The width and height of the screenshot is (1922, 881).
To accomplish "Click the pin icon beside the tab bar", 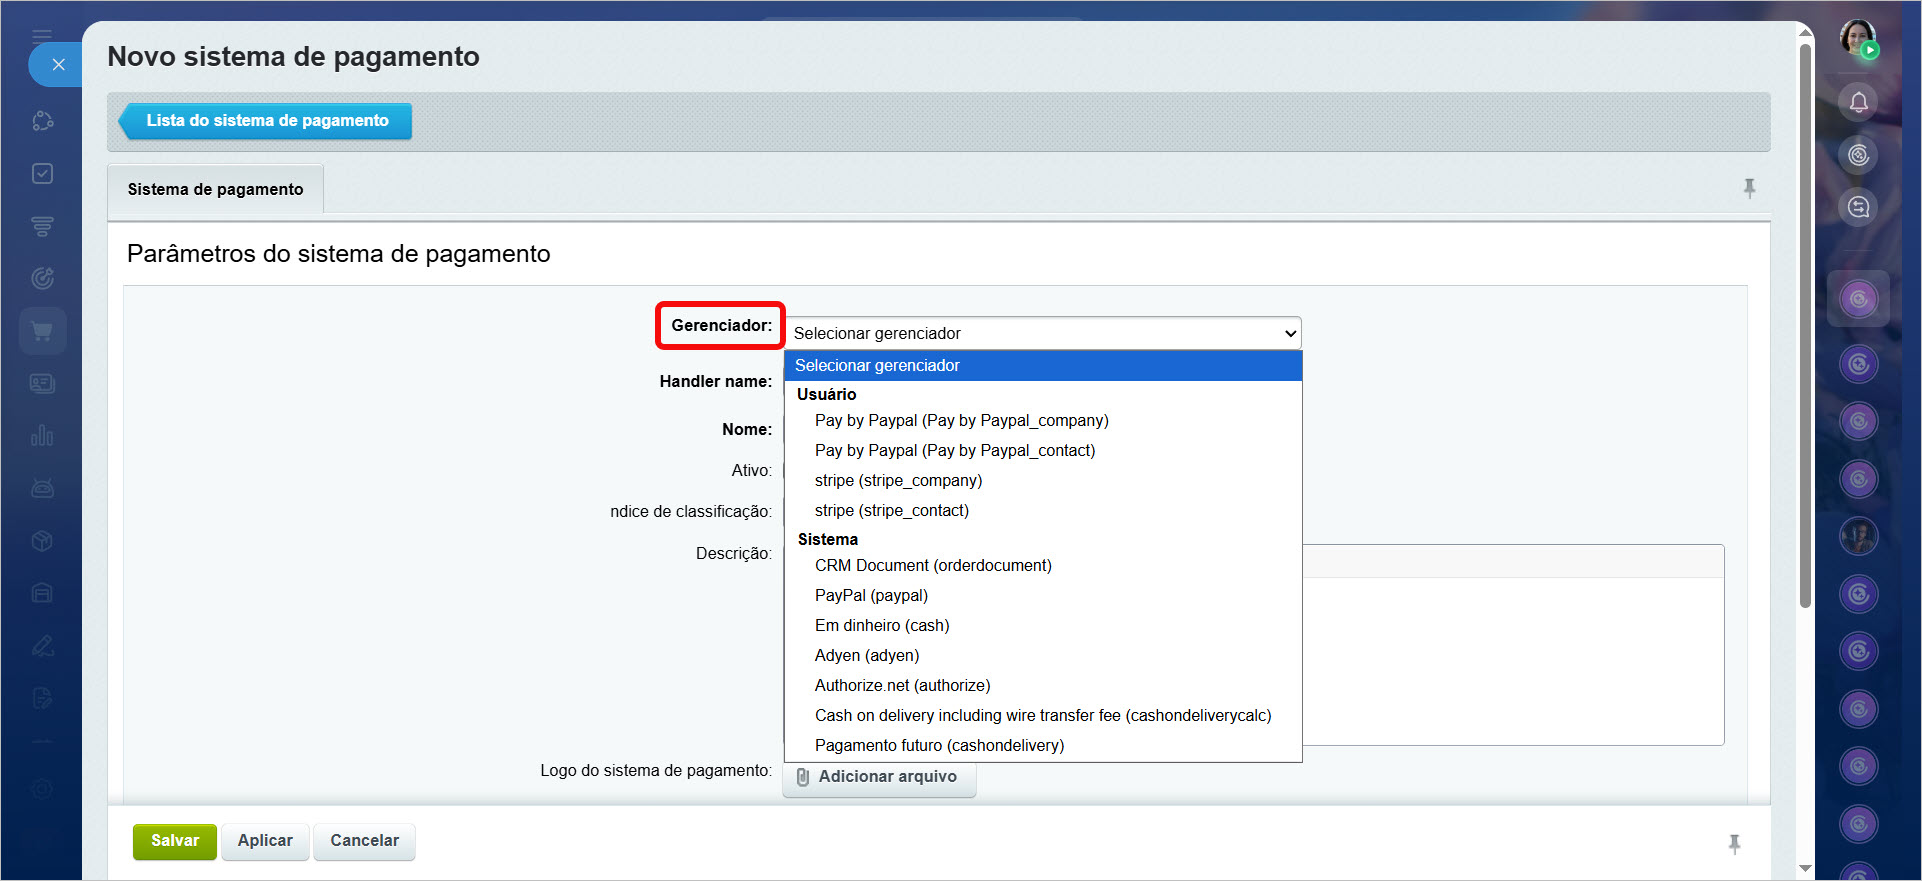I will (1749, 188).
